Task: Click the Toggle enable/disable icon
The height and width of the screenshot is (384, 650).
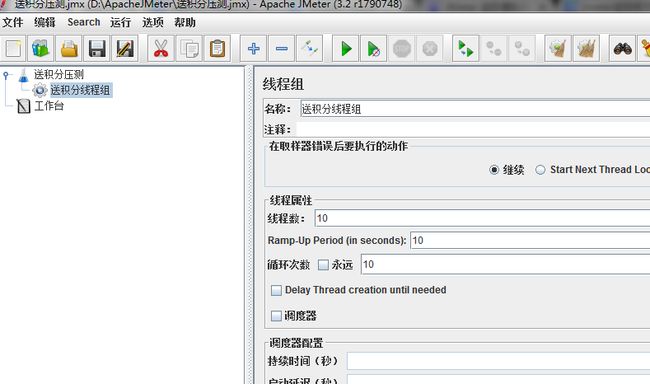Action: pos(310,49)
